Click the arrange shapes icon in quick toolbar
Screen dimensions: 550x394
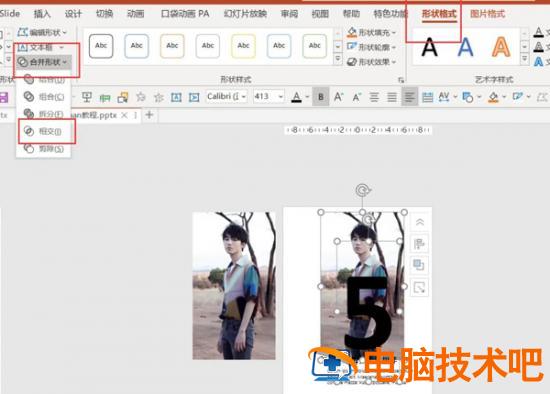(x=467, y=97)
